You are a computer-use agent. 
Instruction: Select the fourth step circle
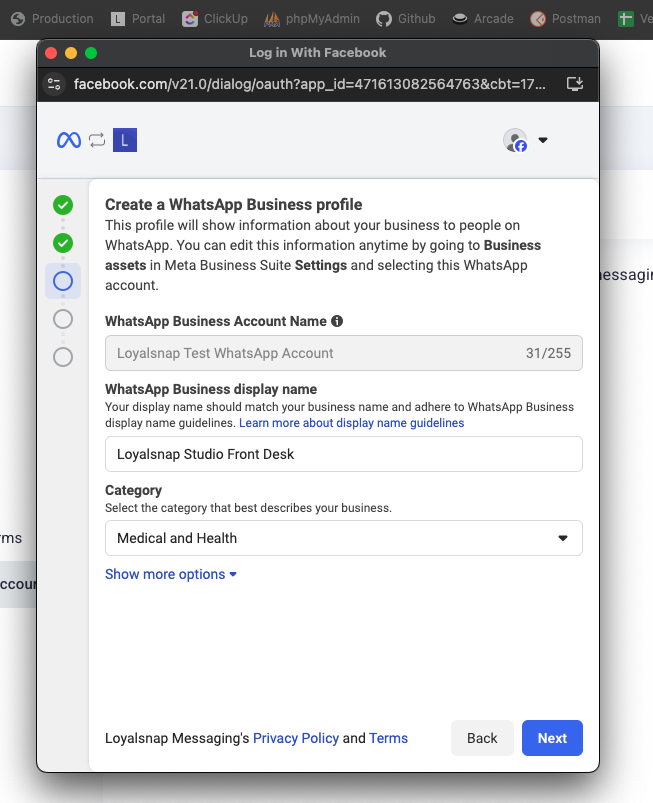click(x=63, y=319)
